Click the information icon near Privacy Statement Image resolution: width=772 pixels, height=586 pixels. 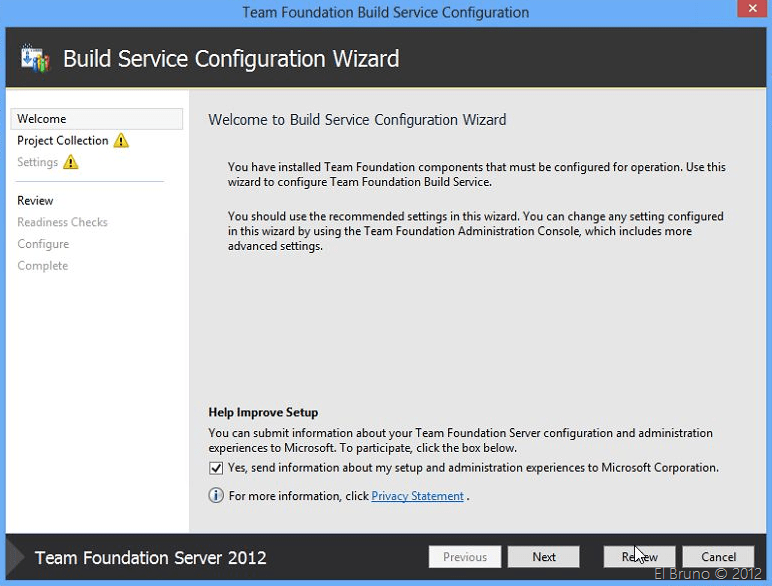[216, 496]
